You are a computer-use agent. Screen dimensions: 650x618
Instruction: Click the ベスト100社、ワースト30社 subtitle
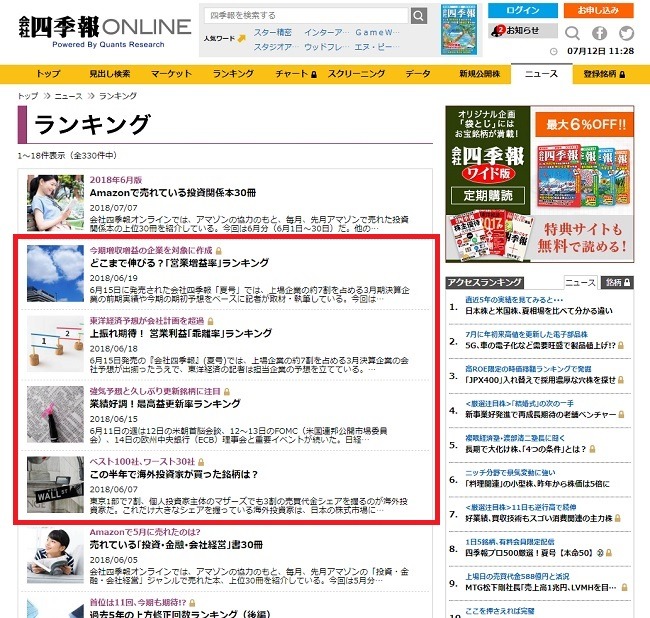(x=142, y=462)
